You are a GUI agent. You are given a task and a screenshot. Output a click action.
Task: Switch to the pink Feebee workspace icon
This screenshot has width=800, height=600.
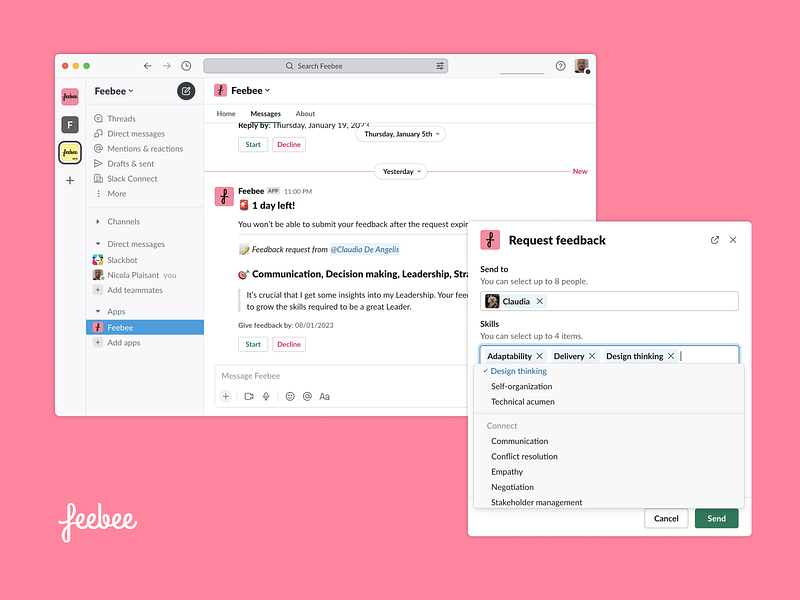[70, 96]
